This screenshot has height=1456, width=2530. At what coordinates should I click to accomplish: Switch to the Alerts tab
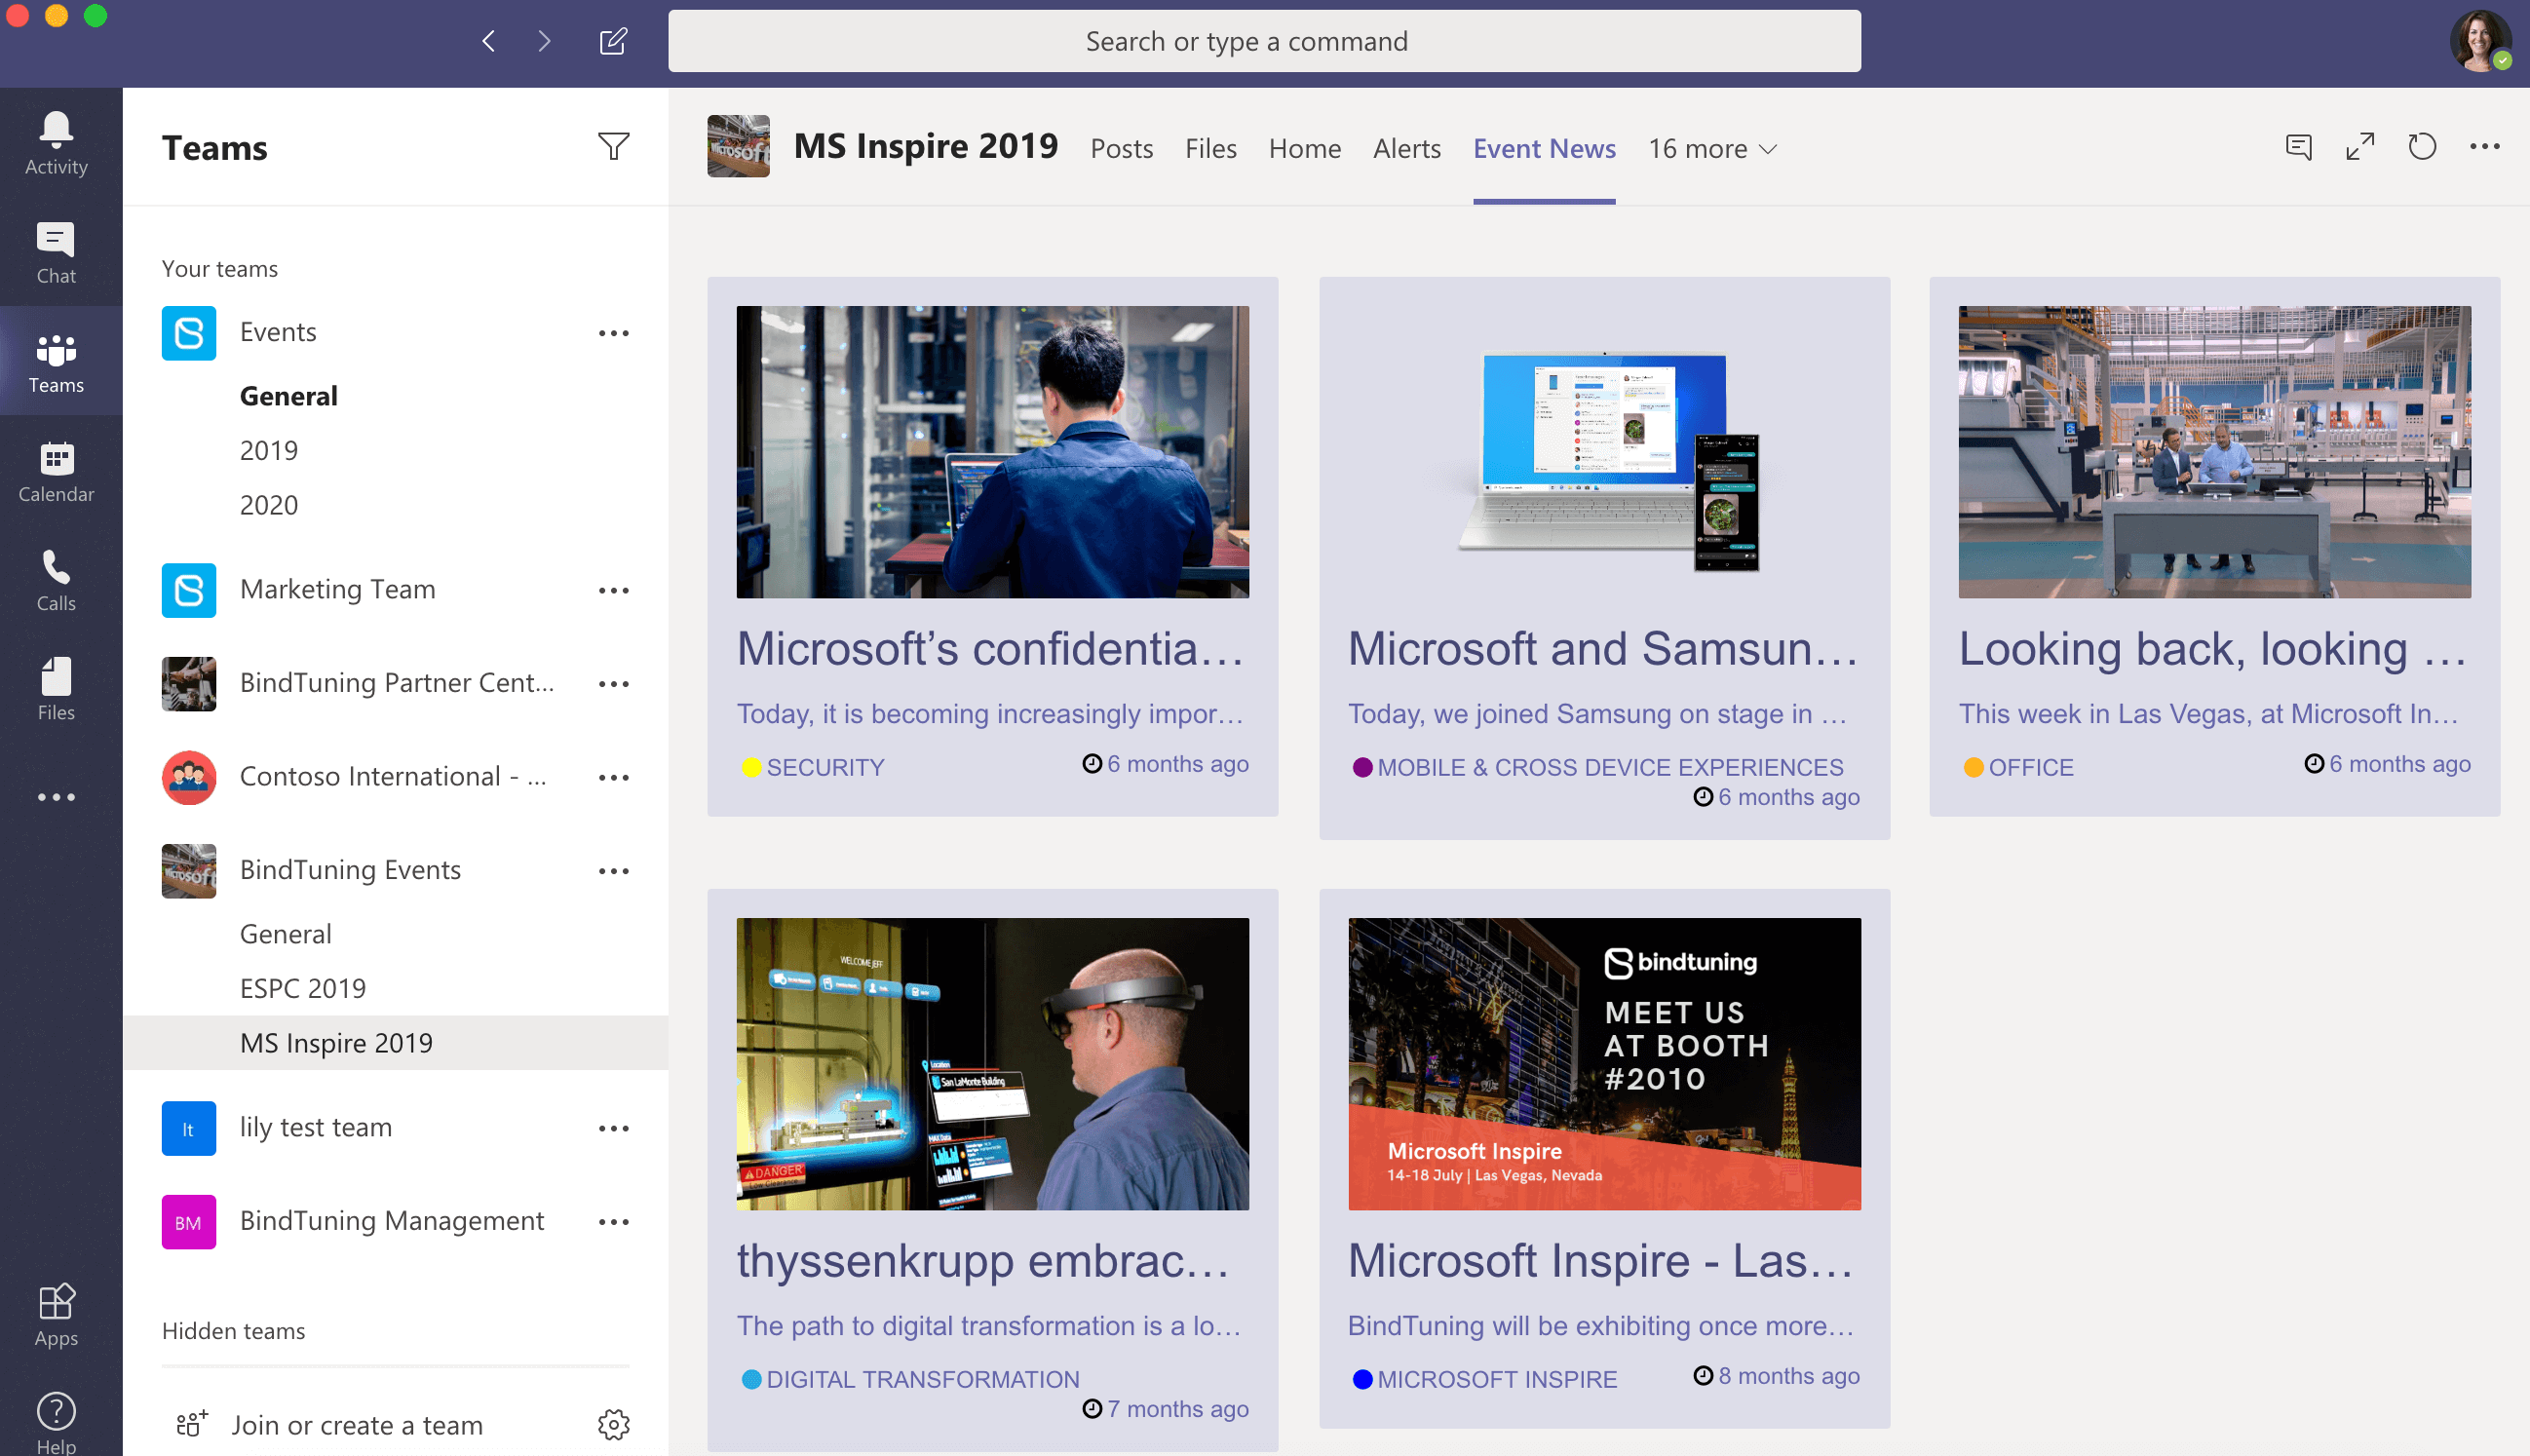(x=1406, y=148)
